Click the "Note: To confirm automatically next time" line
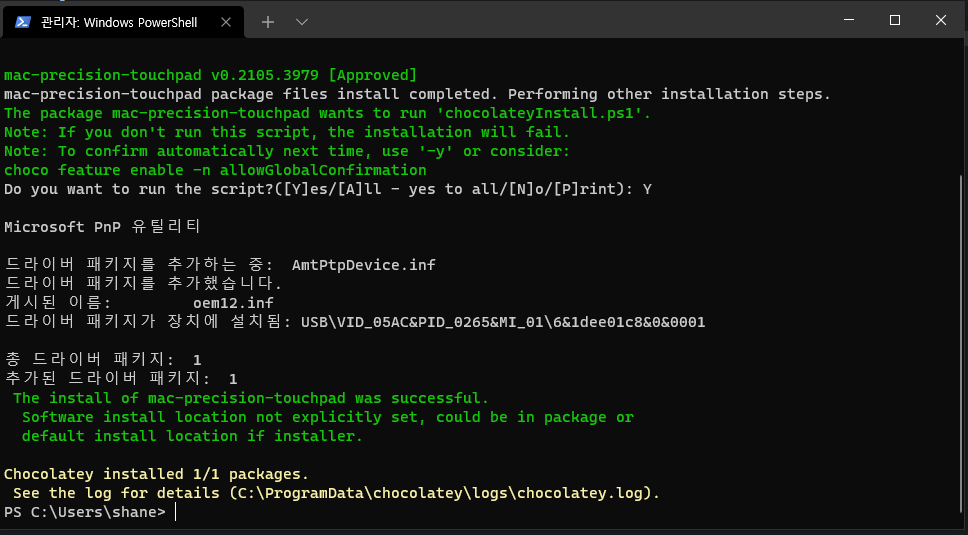968x535 pixels. [286, 152]
